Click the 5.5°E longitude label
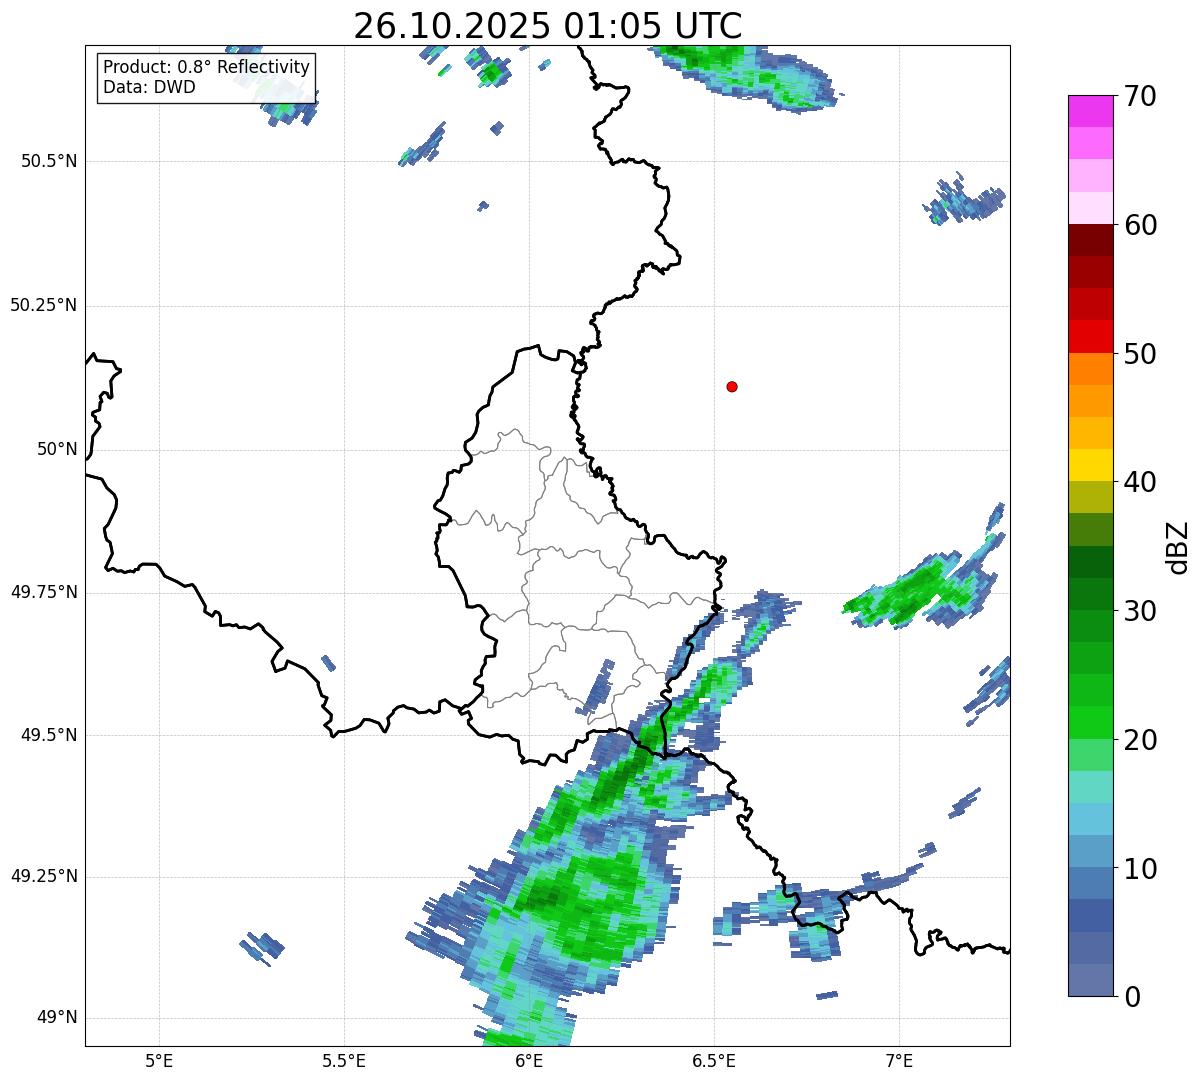Viewport: 1202px width, 1081px height. [x=344, y=1060]
